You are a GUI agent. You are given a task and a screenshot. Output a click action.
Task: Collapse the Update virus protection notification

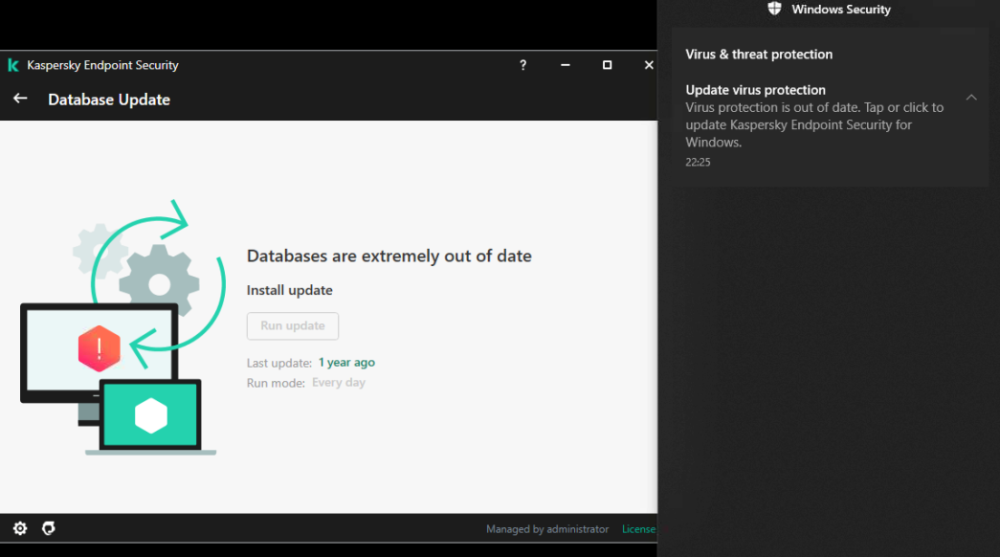tap(971, 98)
